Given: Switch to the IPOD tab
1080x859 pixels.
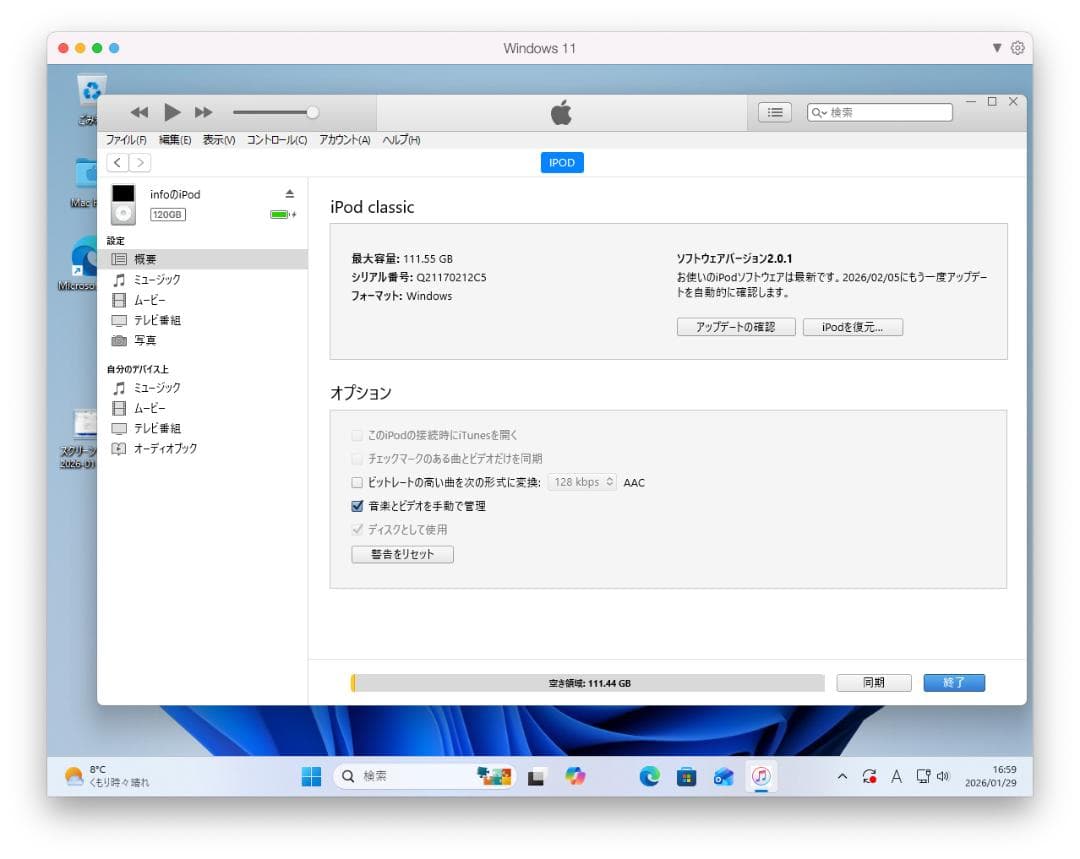Looking at the screenshot, I should pos(562,162).
